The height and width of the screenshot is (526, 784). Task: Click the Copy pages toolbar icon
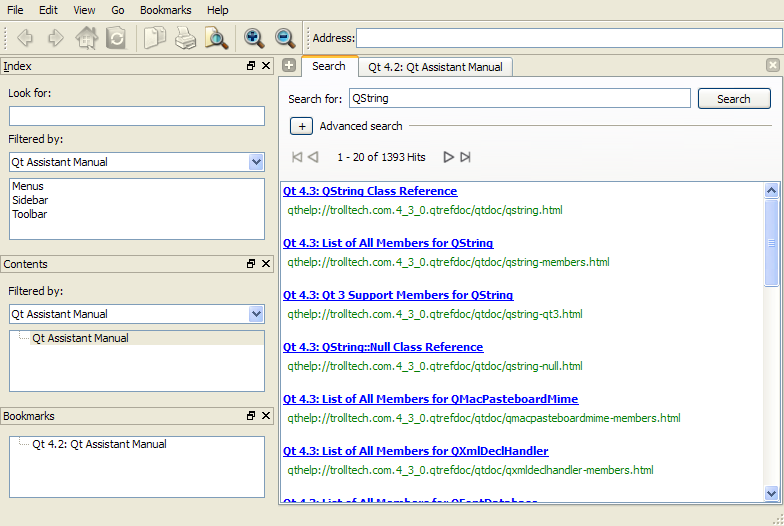(x=154, y=38)
